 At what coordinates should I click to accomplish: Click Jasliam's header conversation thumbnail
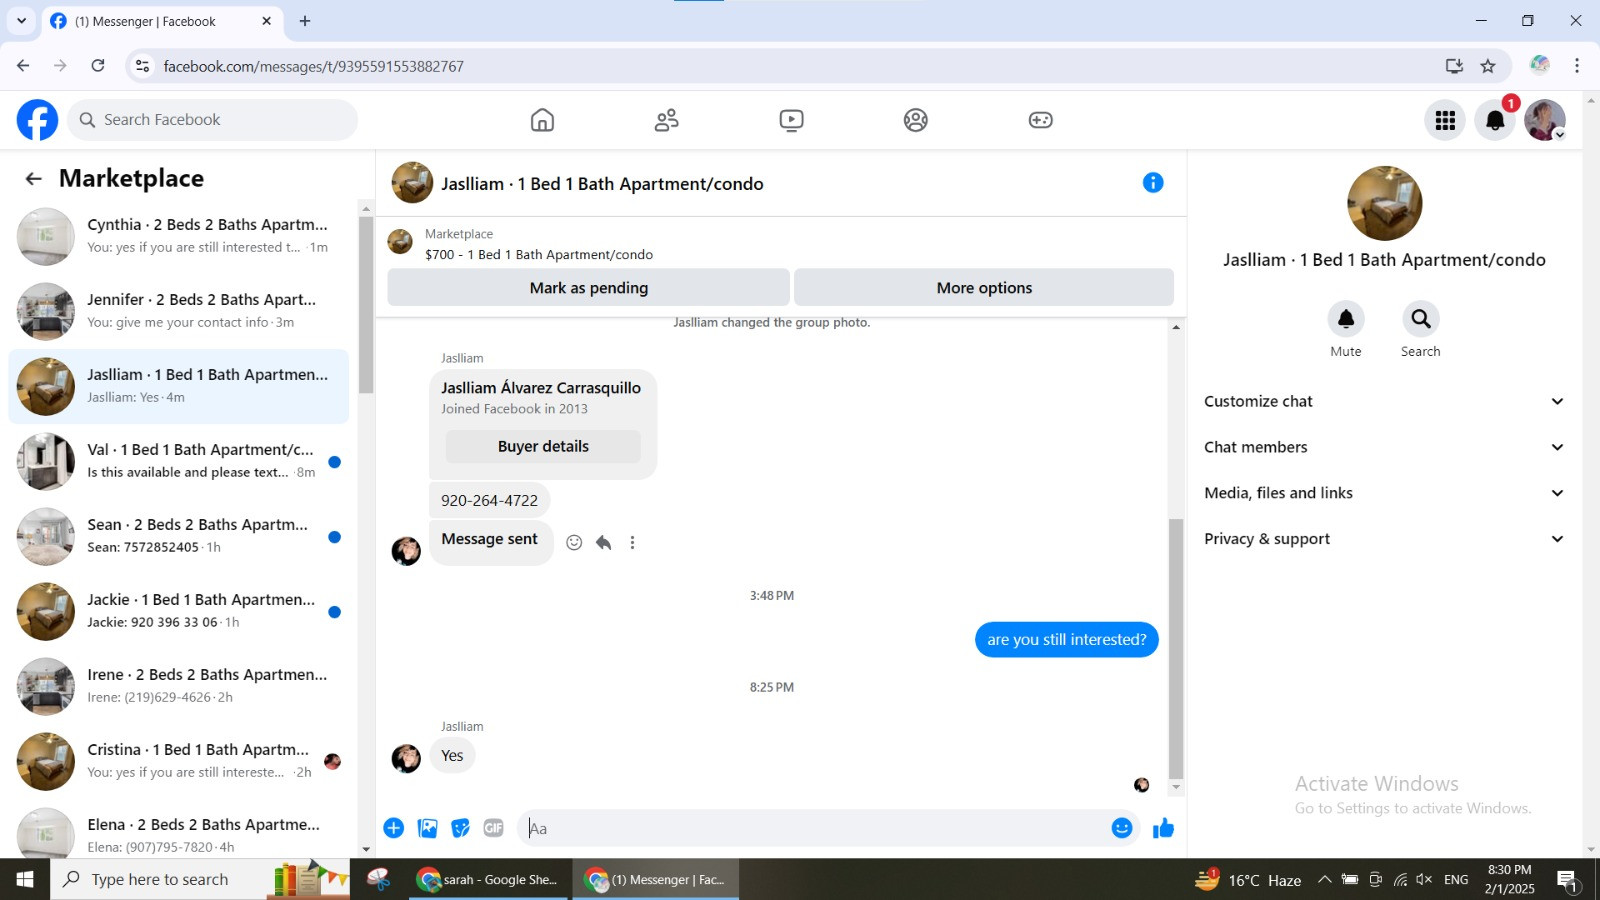(x=412, y=183)
